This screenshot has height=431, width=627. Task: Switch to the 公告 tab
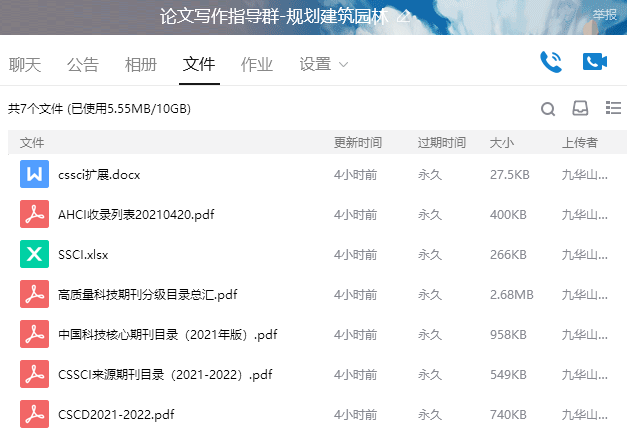[83, 65]
